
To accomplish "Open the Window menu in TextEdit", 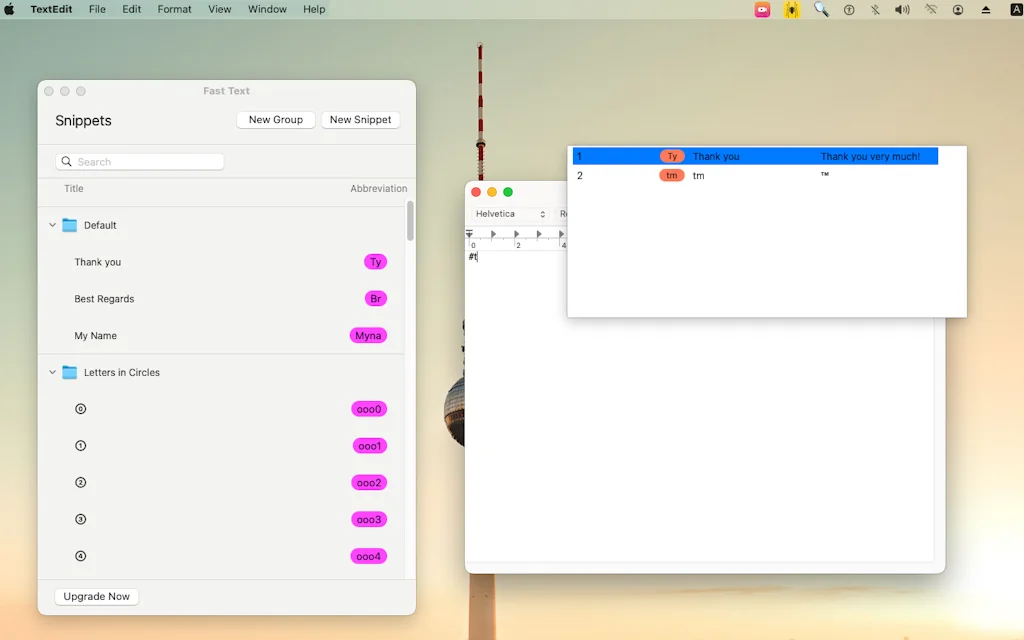I will point(267,9).
